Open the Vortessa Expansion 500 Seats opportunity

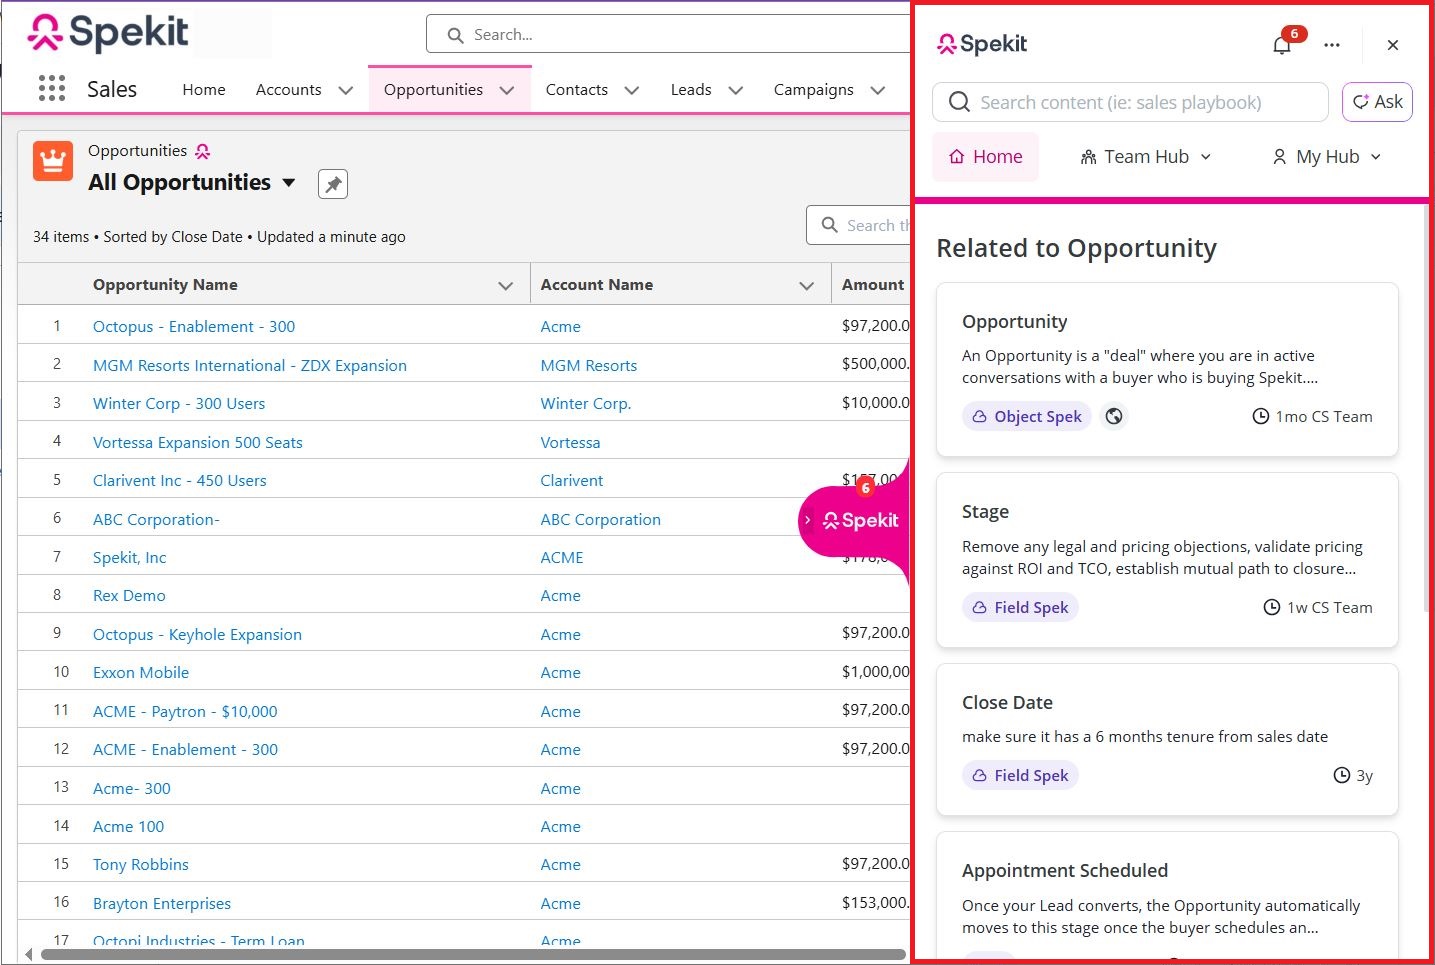198,442
